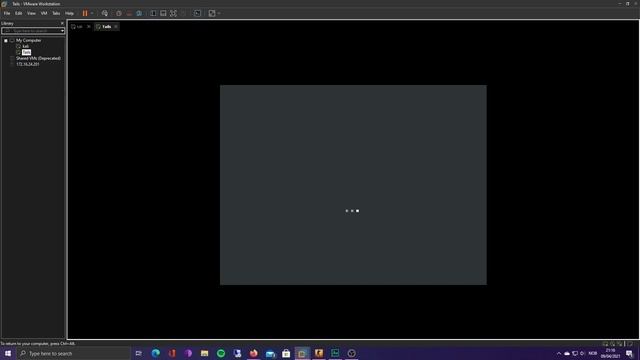640x360 pixels.
Task: Open the stretch display dropdown arrow
Action: pos(219,13)
